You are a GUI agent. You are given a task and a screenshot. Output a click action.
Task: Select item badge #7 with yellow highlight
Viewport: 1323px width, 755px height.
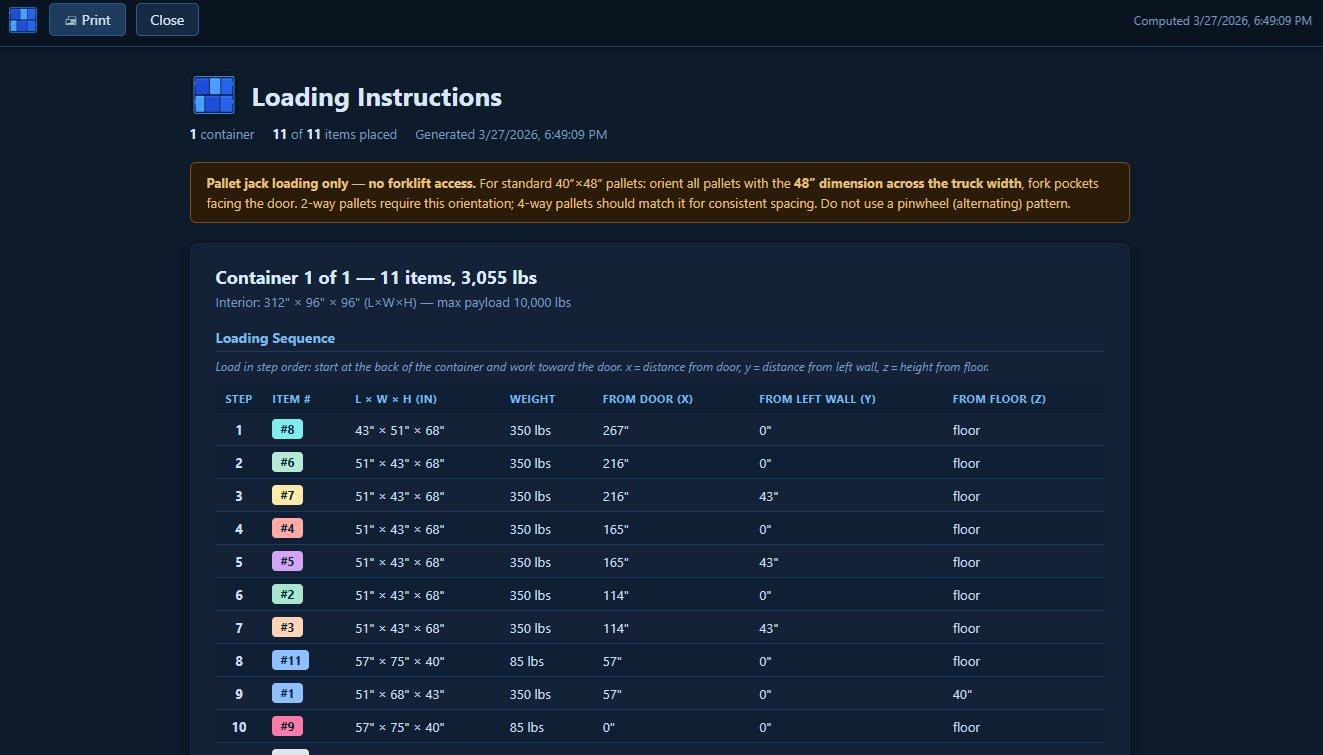(x=287, y=494)
